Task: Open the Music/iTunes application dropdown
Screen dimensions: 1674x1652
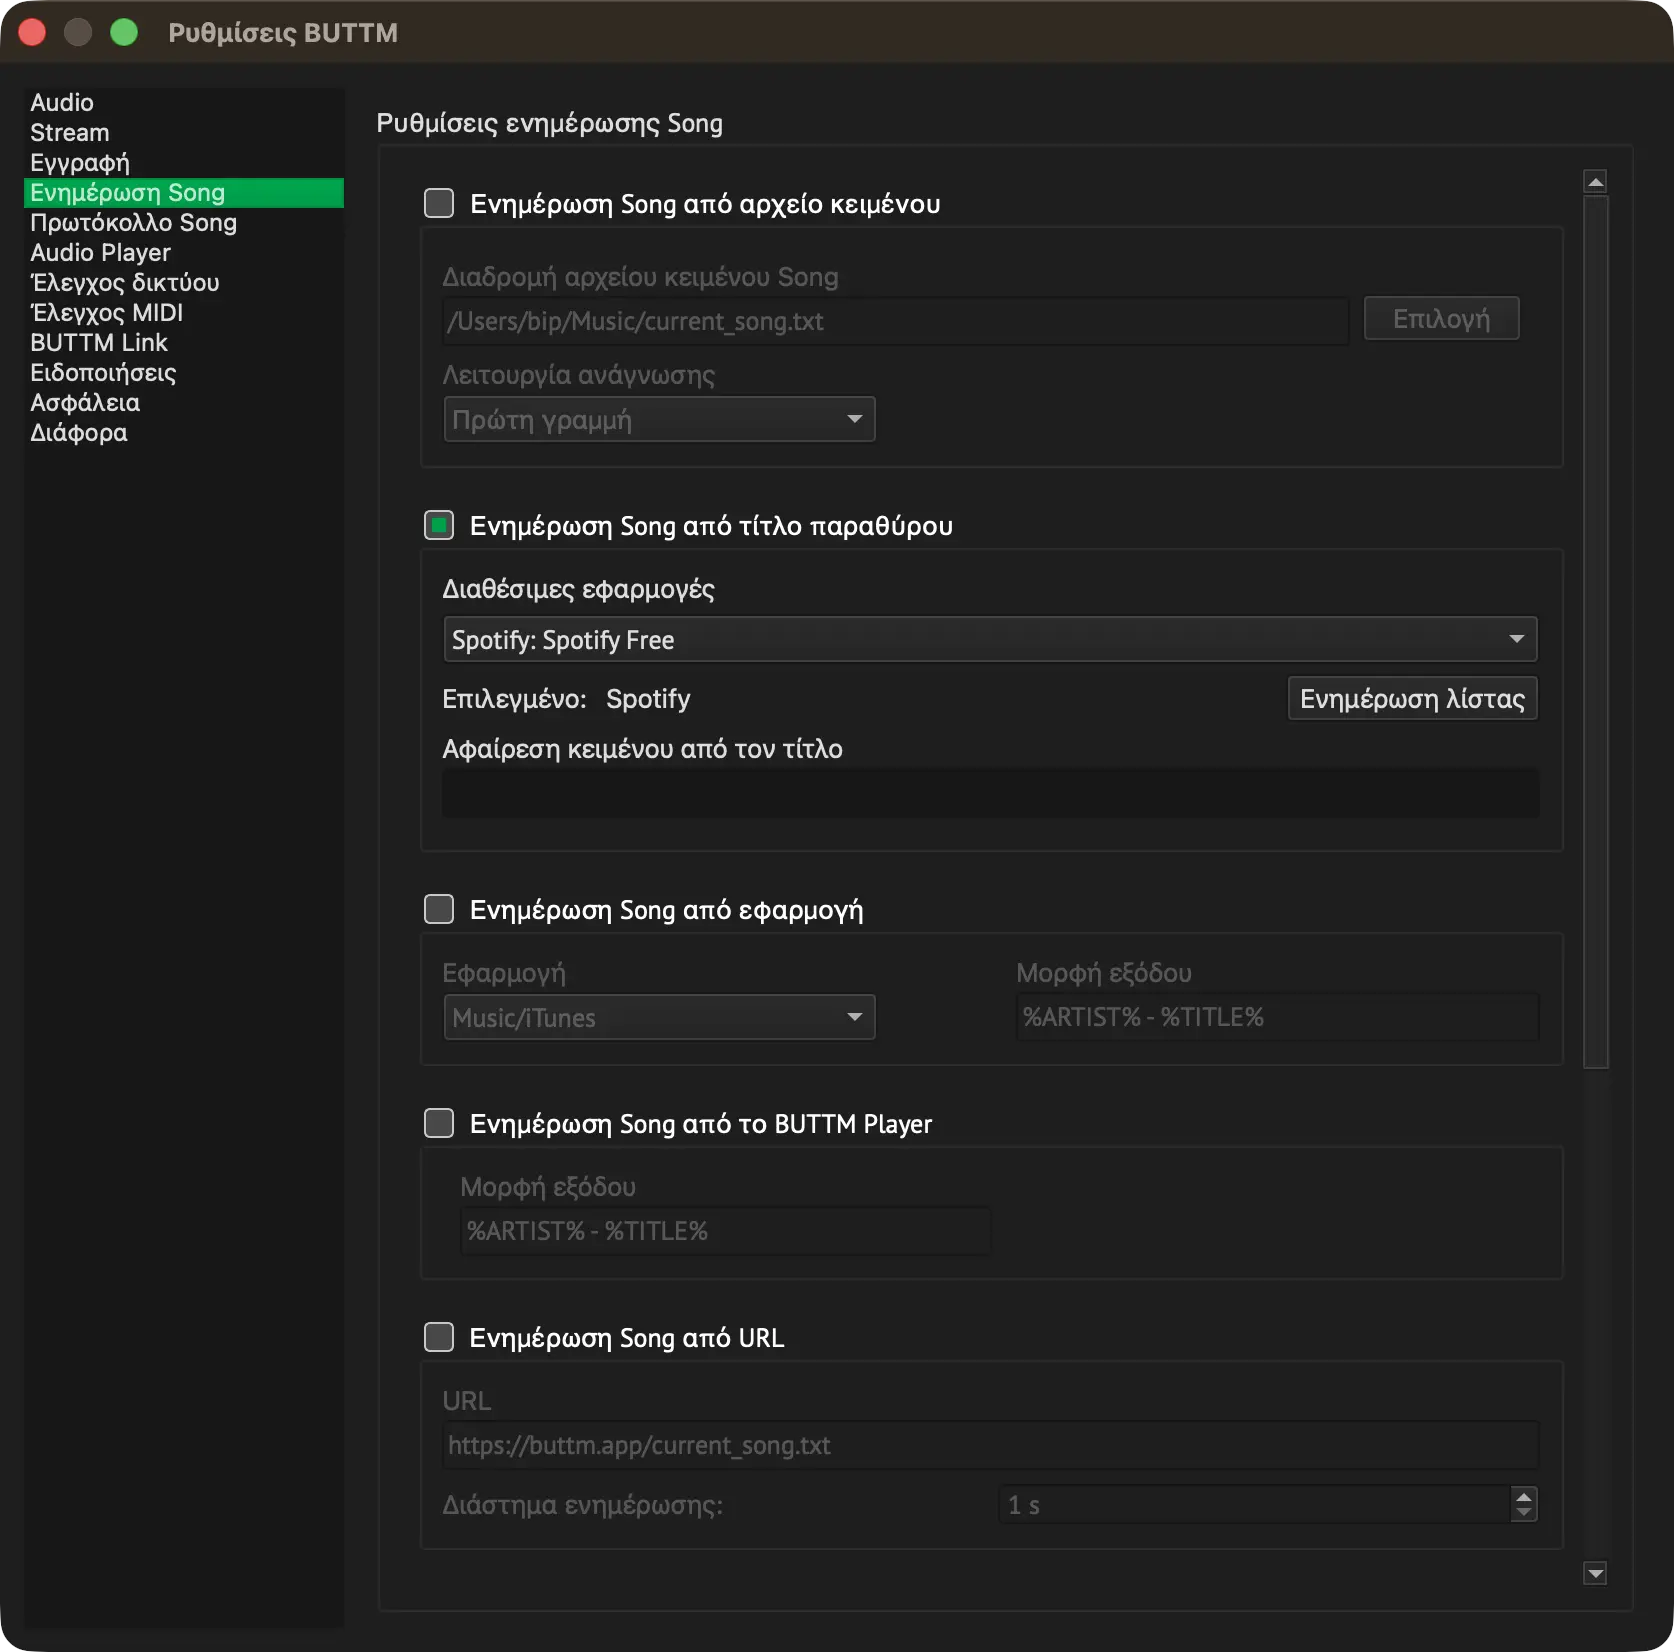Action: point(659,1017)
